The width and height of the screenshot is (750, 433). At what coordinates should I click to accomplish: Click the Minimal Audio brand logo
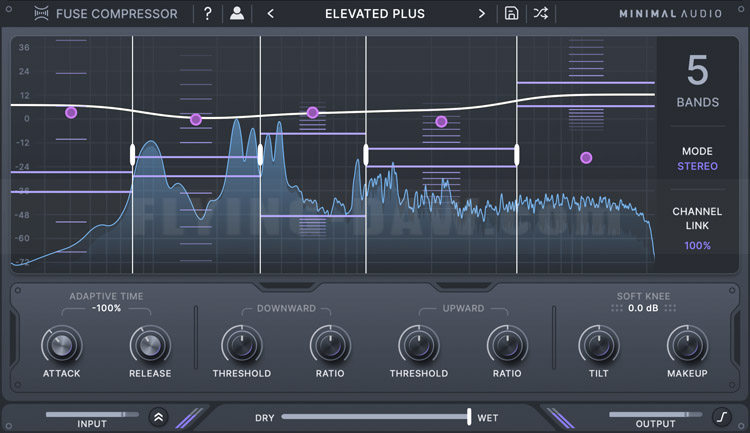671,14
